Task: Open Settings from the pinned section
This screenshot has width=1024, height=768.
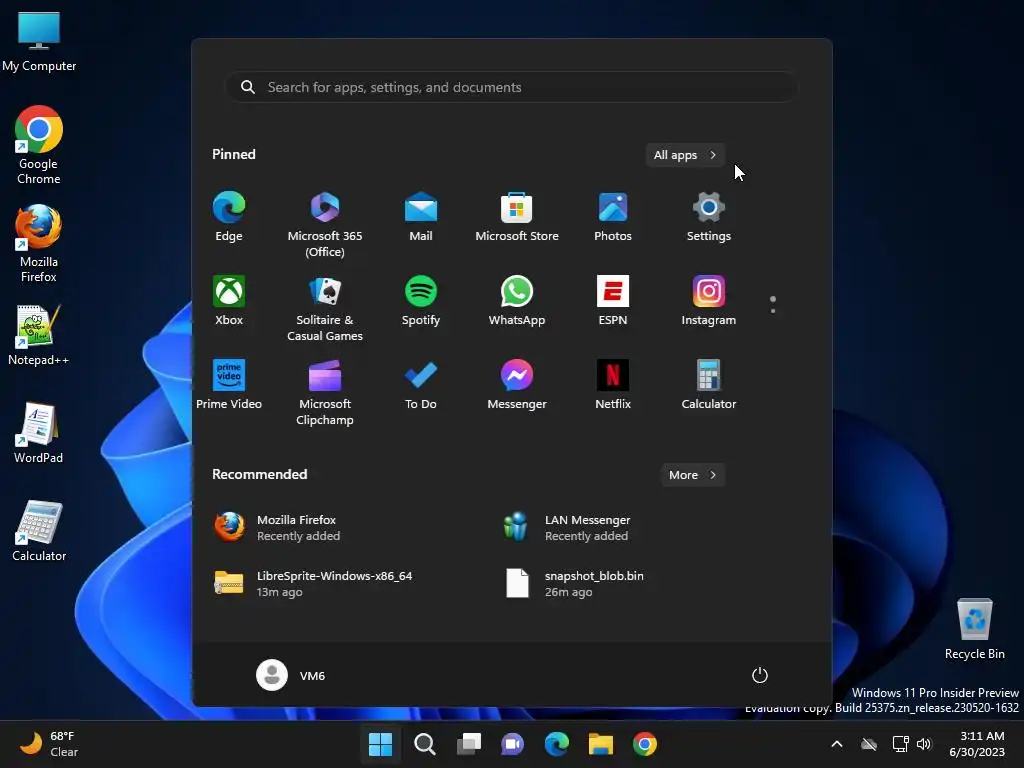Action: (709, 217)
